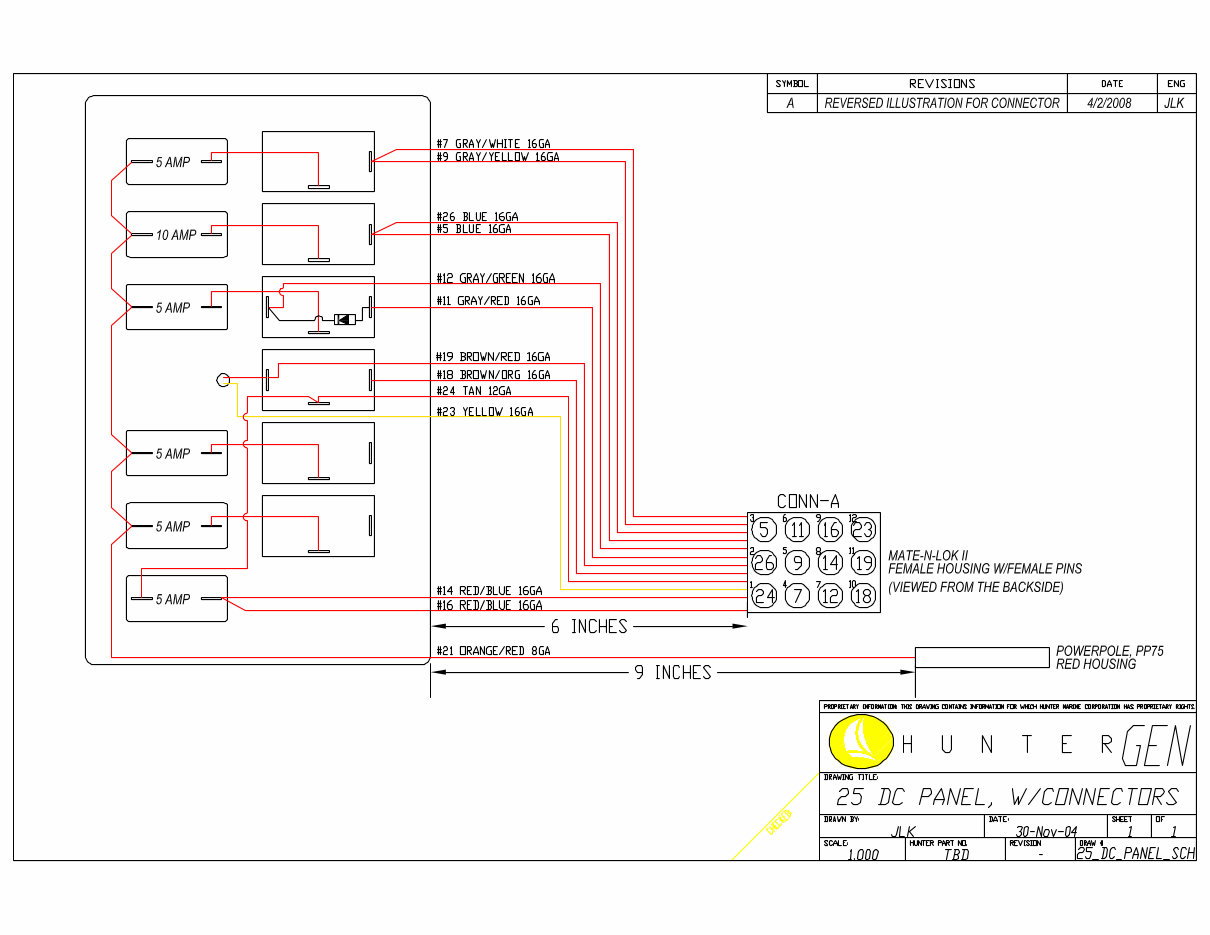
Task: Select the '#11 GRAY/RED 16GA' label
Action: pos(488,300)
